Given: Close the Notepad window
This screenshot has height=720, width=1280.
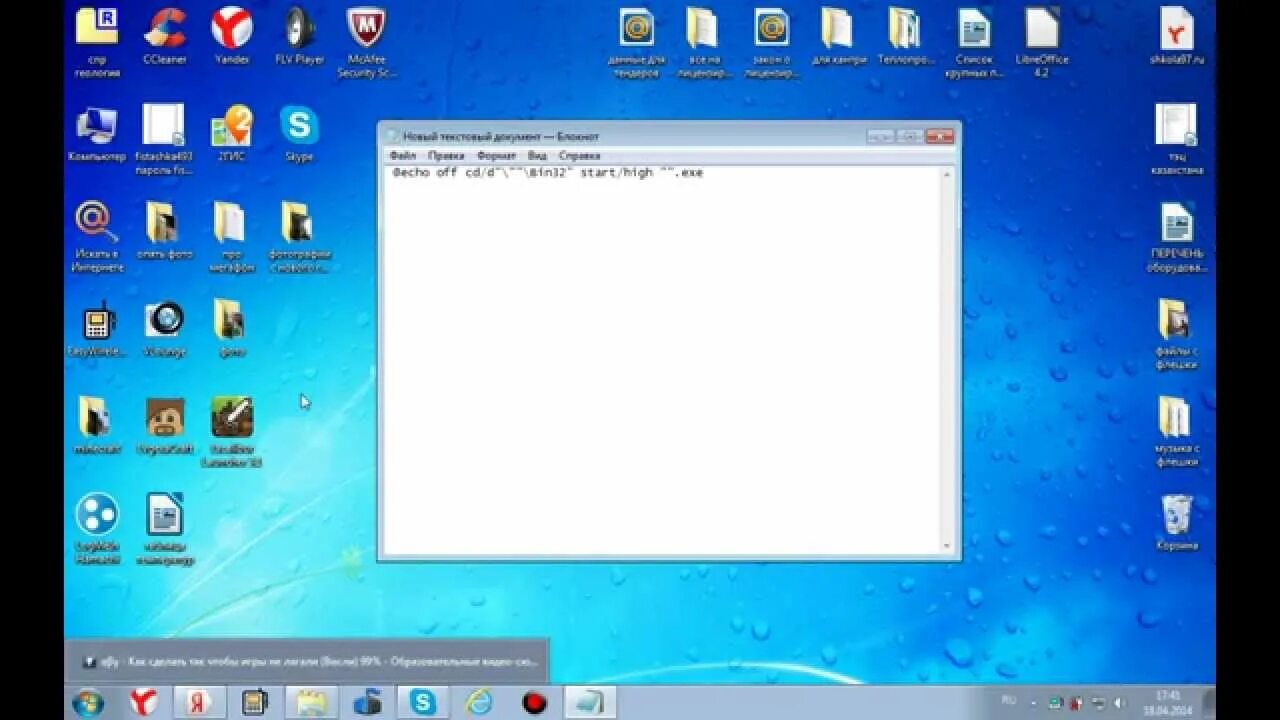Looking at the screenshot, I should (x=939, y=135).
